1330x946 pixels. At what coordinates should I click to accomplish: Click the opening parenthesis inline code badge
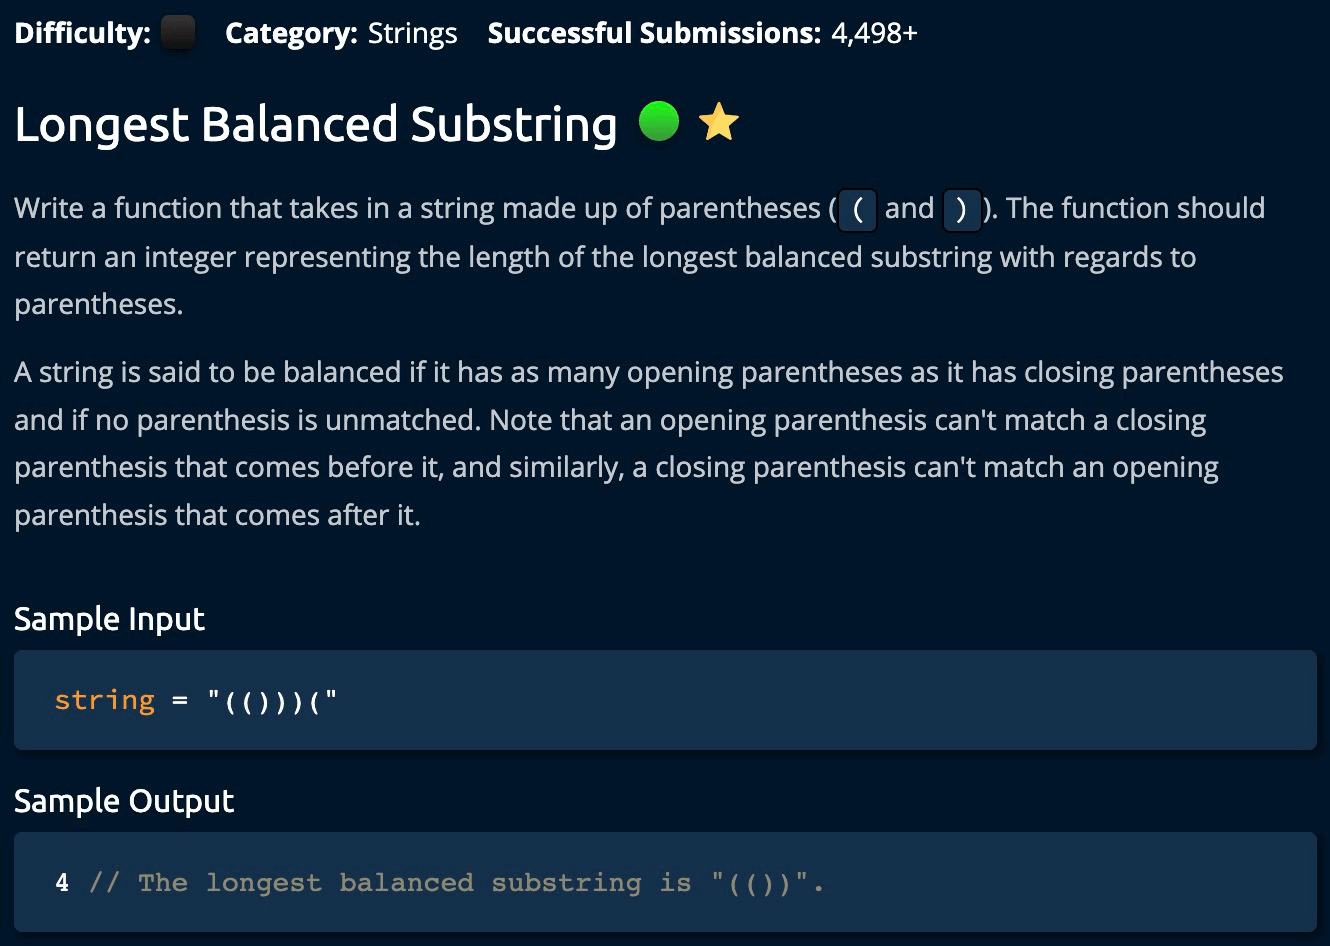[x=857, y=209]
